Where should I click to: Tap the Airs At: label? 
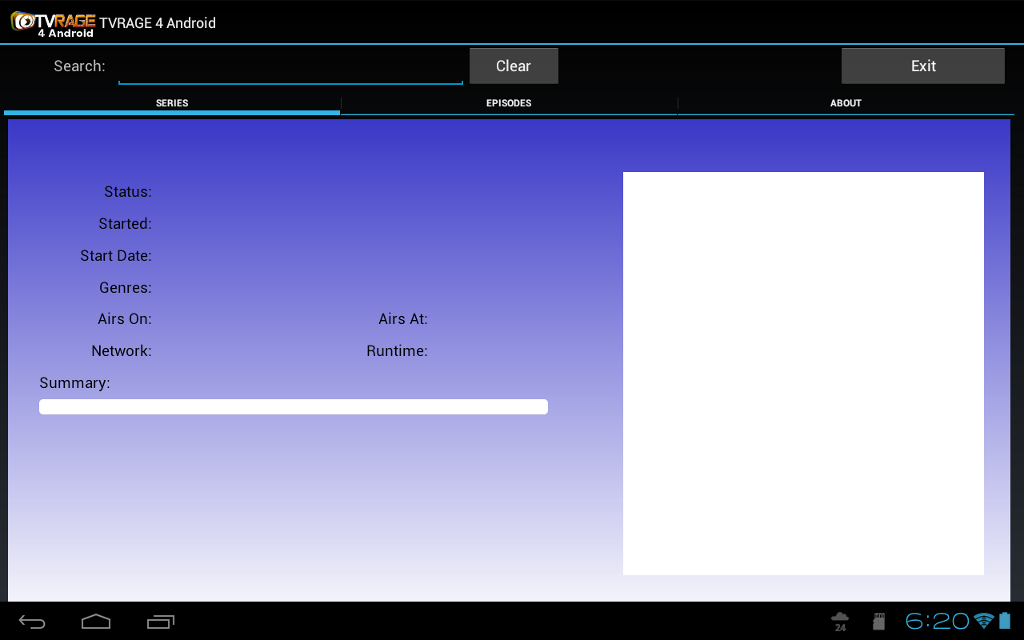click(x=403, y=319)
